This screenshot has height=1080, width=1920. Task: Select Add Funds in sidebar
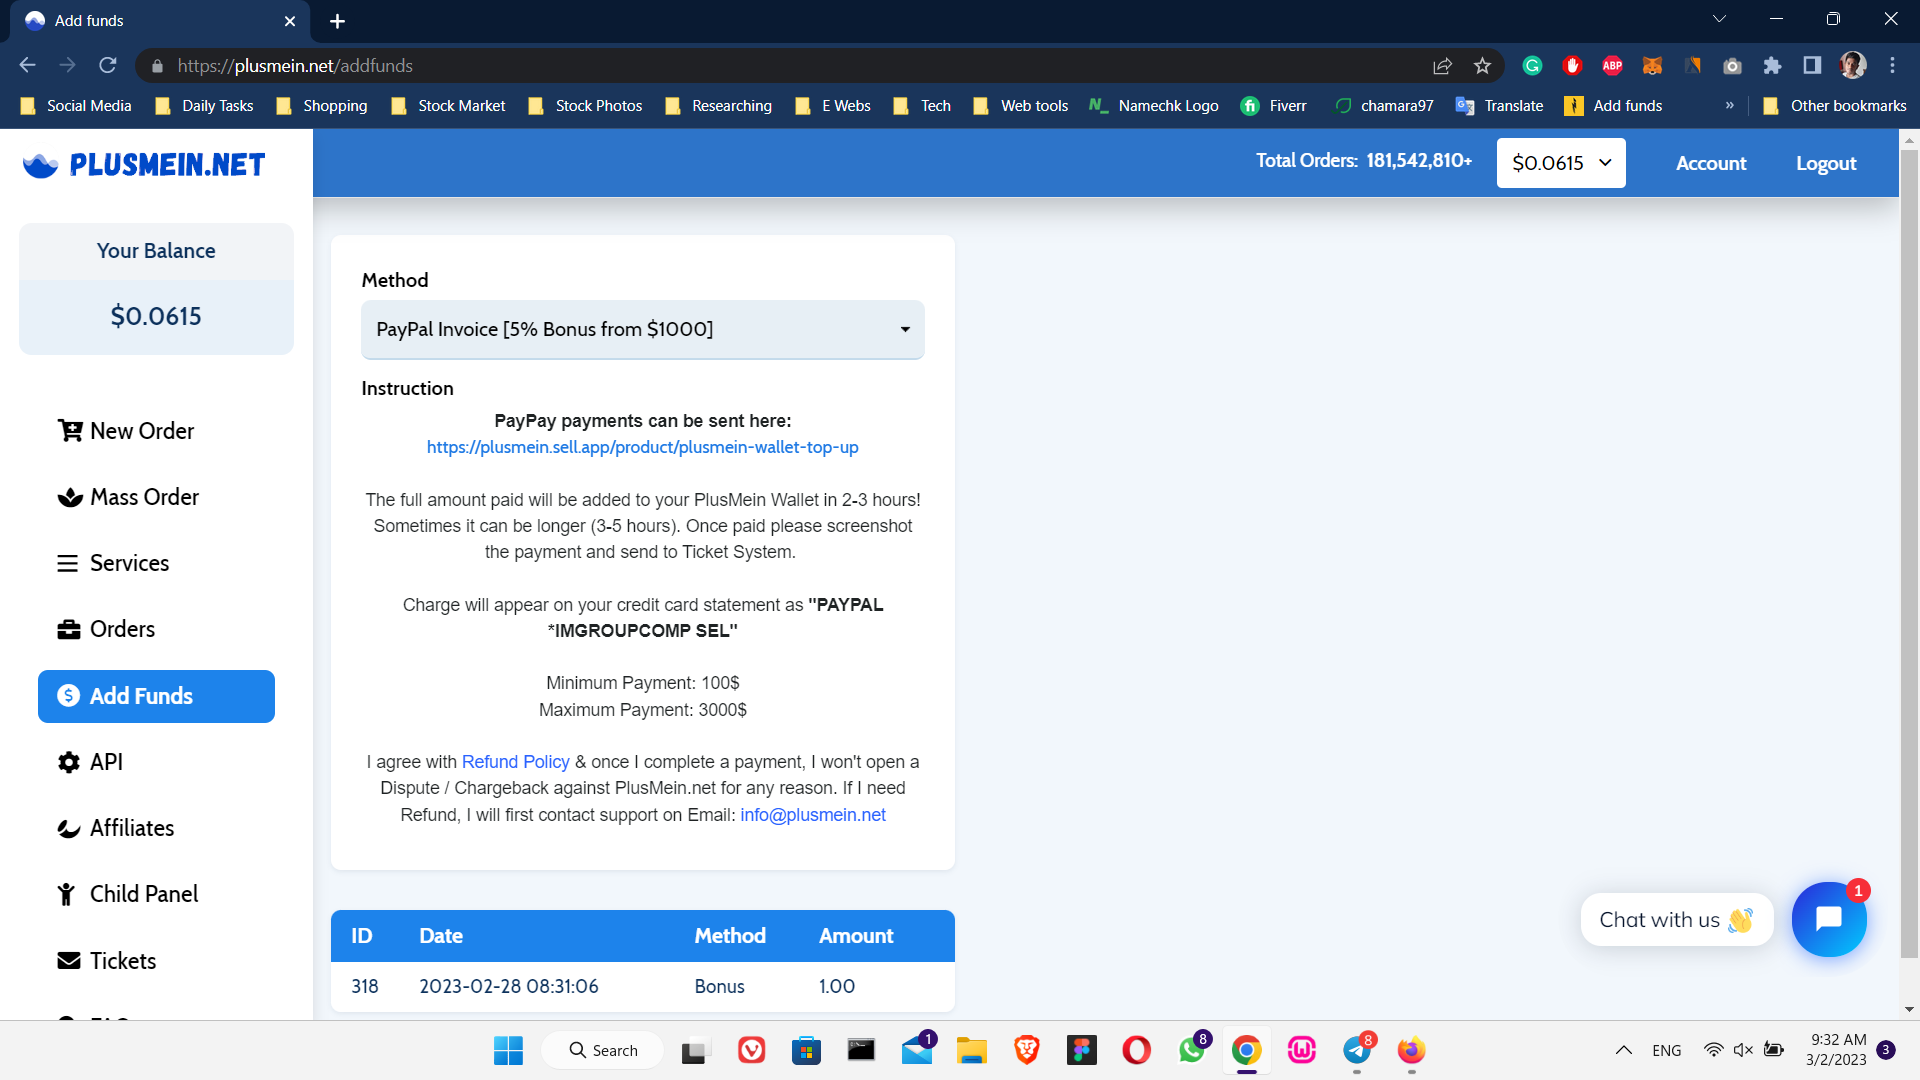pyautogui.click(x=156, y=696)
